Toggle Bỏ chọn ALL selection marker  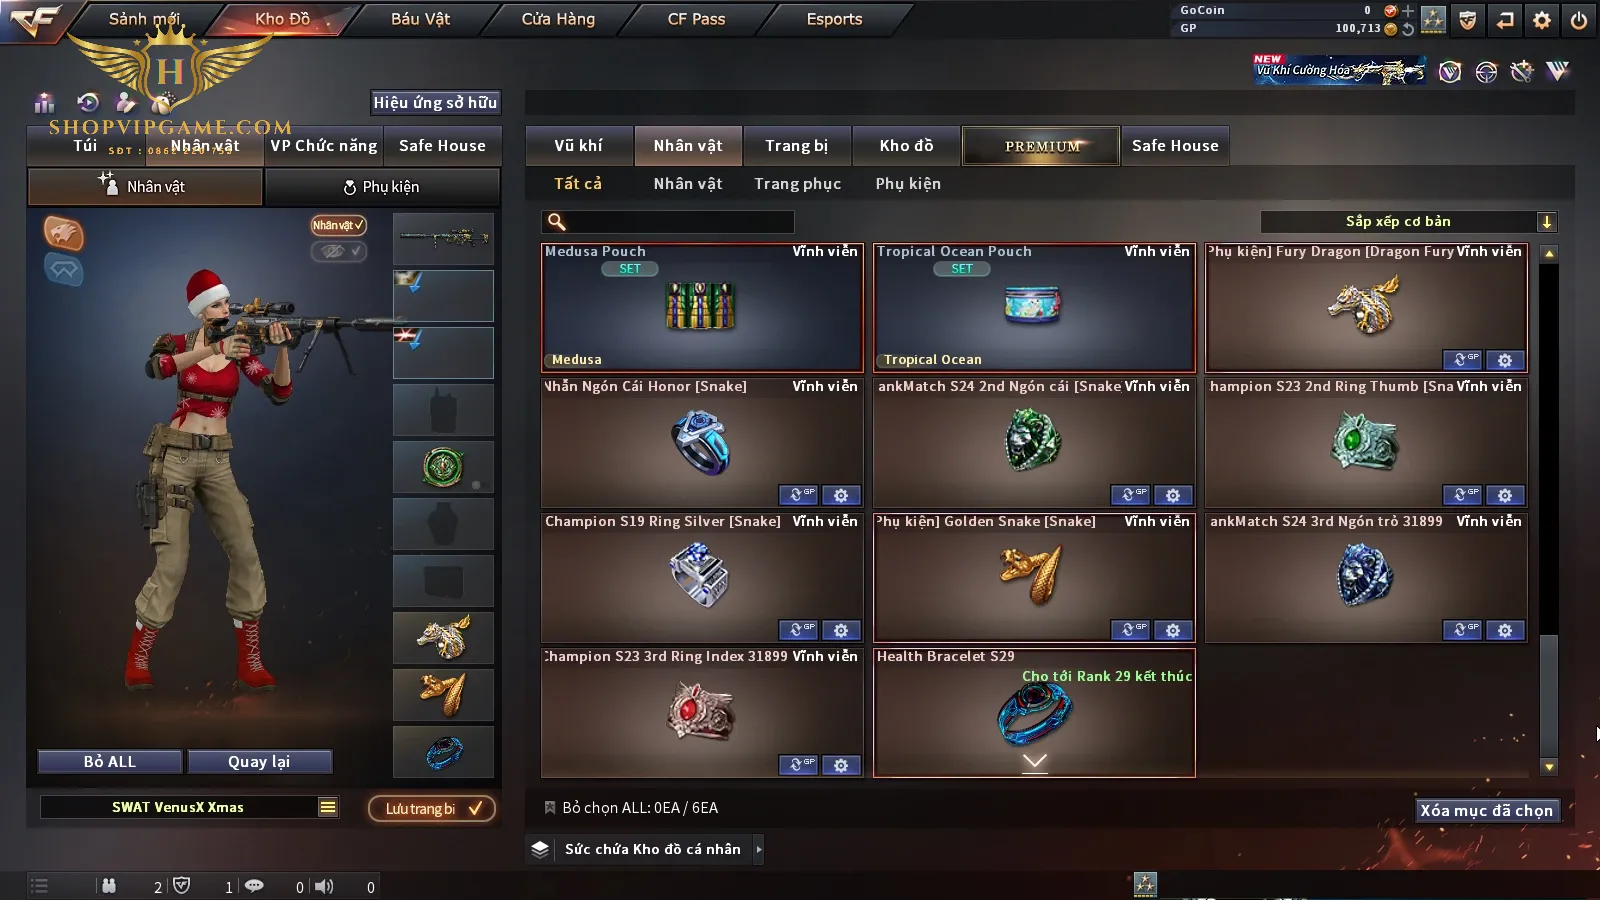[550, 807]
